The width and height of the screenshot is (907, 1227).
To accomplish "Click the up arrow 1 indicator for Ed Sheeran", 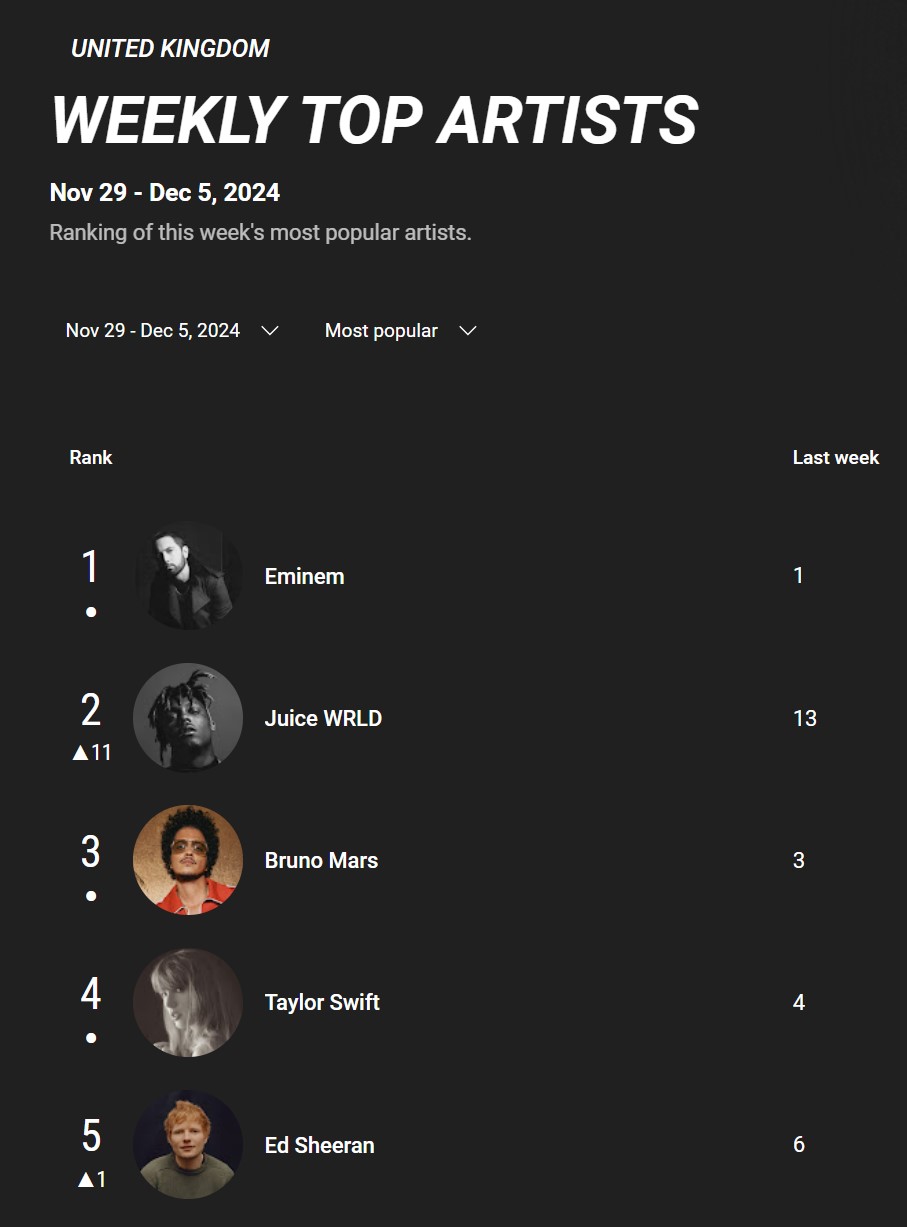I will tap(91, 1180).
